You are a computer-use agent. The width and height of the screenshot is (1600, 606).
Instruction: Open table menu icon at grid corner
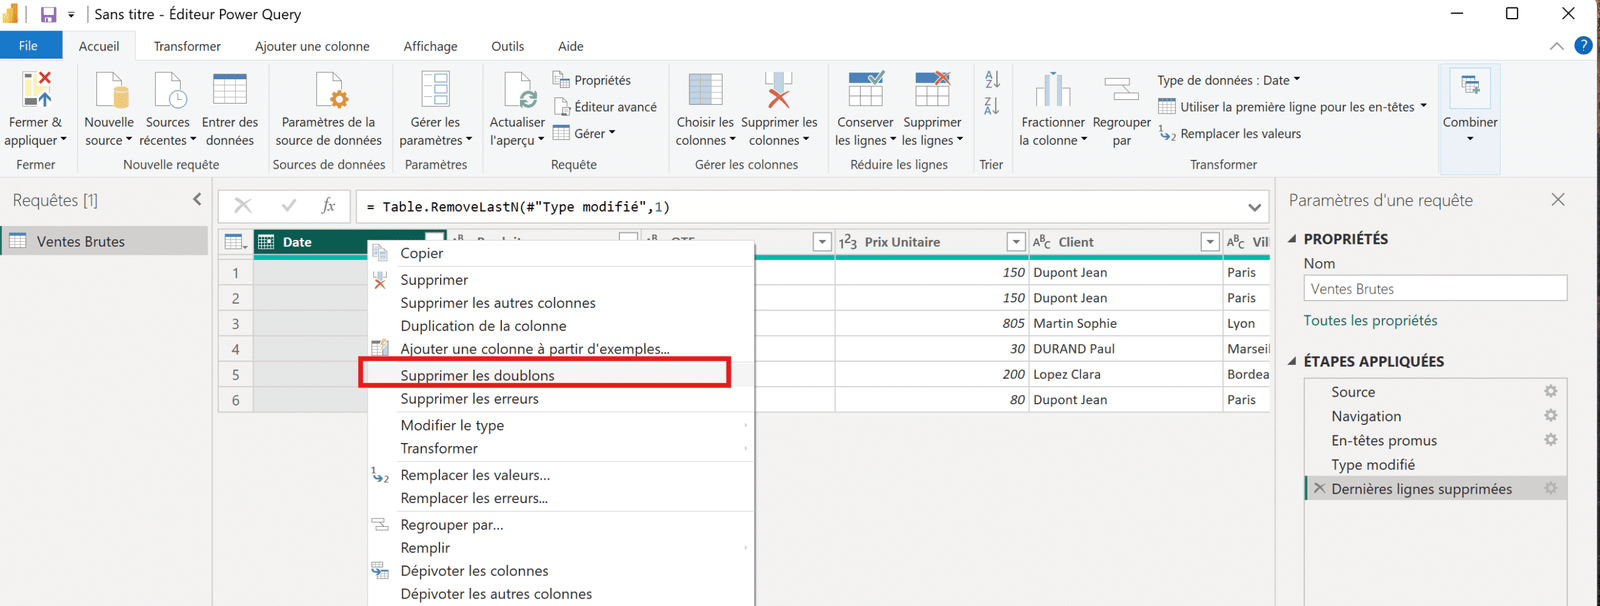pyautogui.click(x=235, y=242)
